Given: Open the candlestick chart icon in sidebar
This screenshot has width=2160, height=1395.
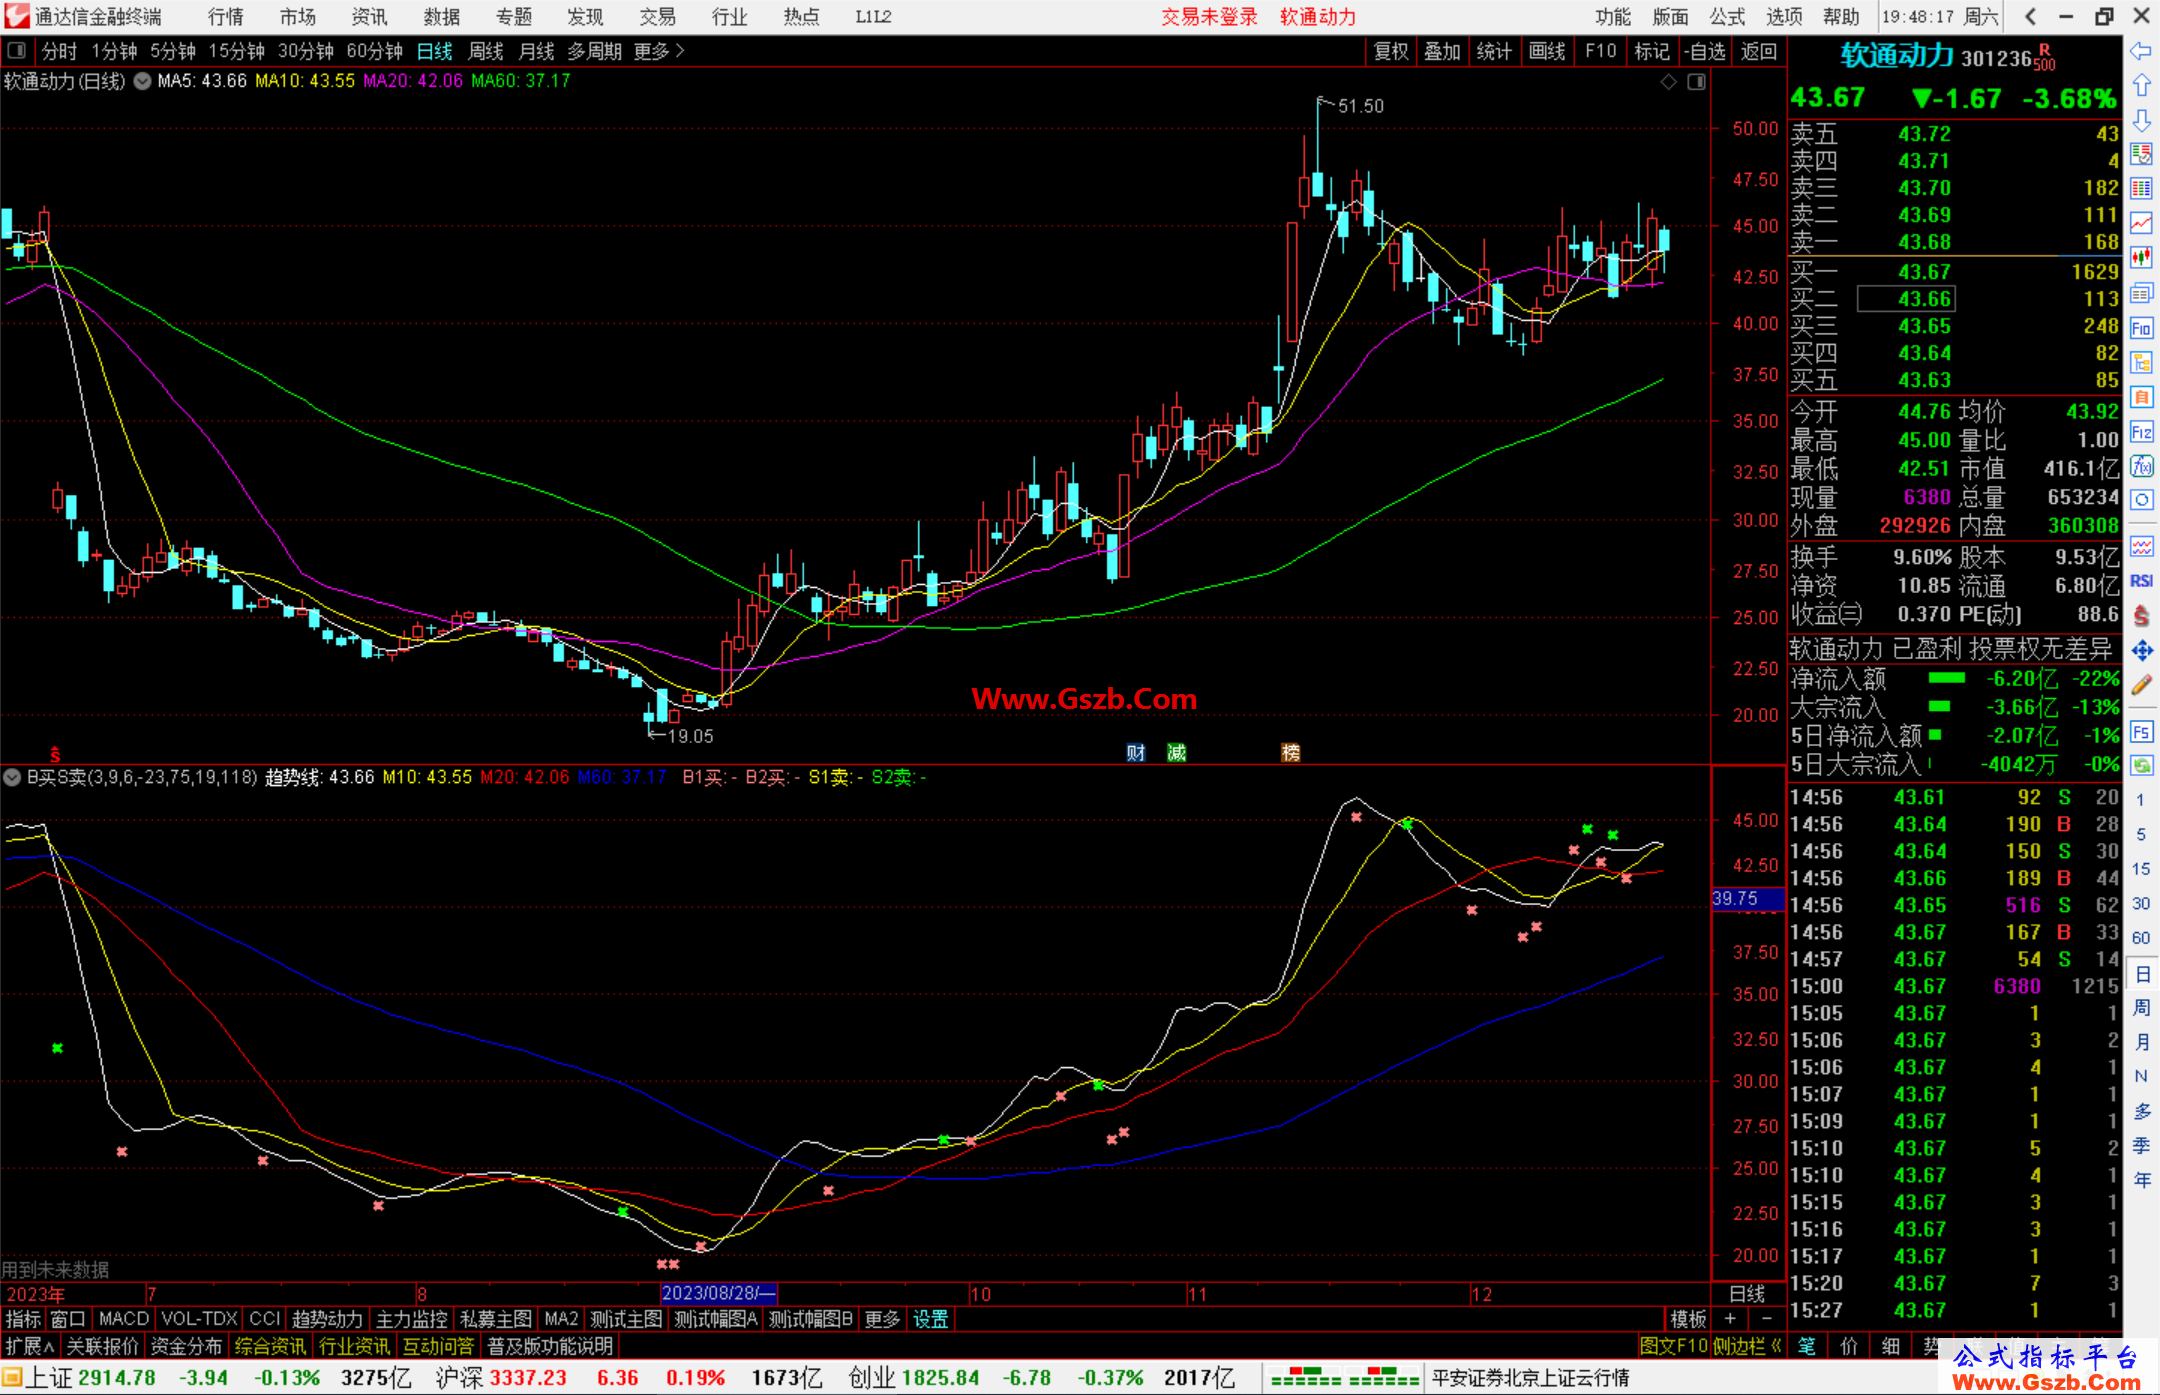Looking at the screenshot, I should (2141, 258).
